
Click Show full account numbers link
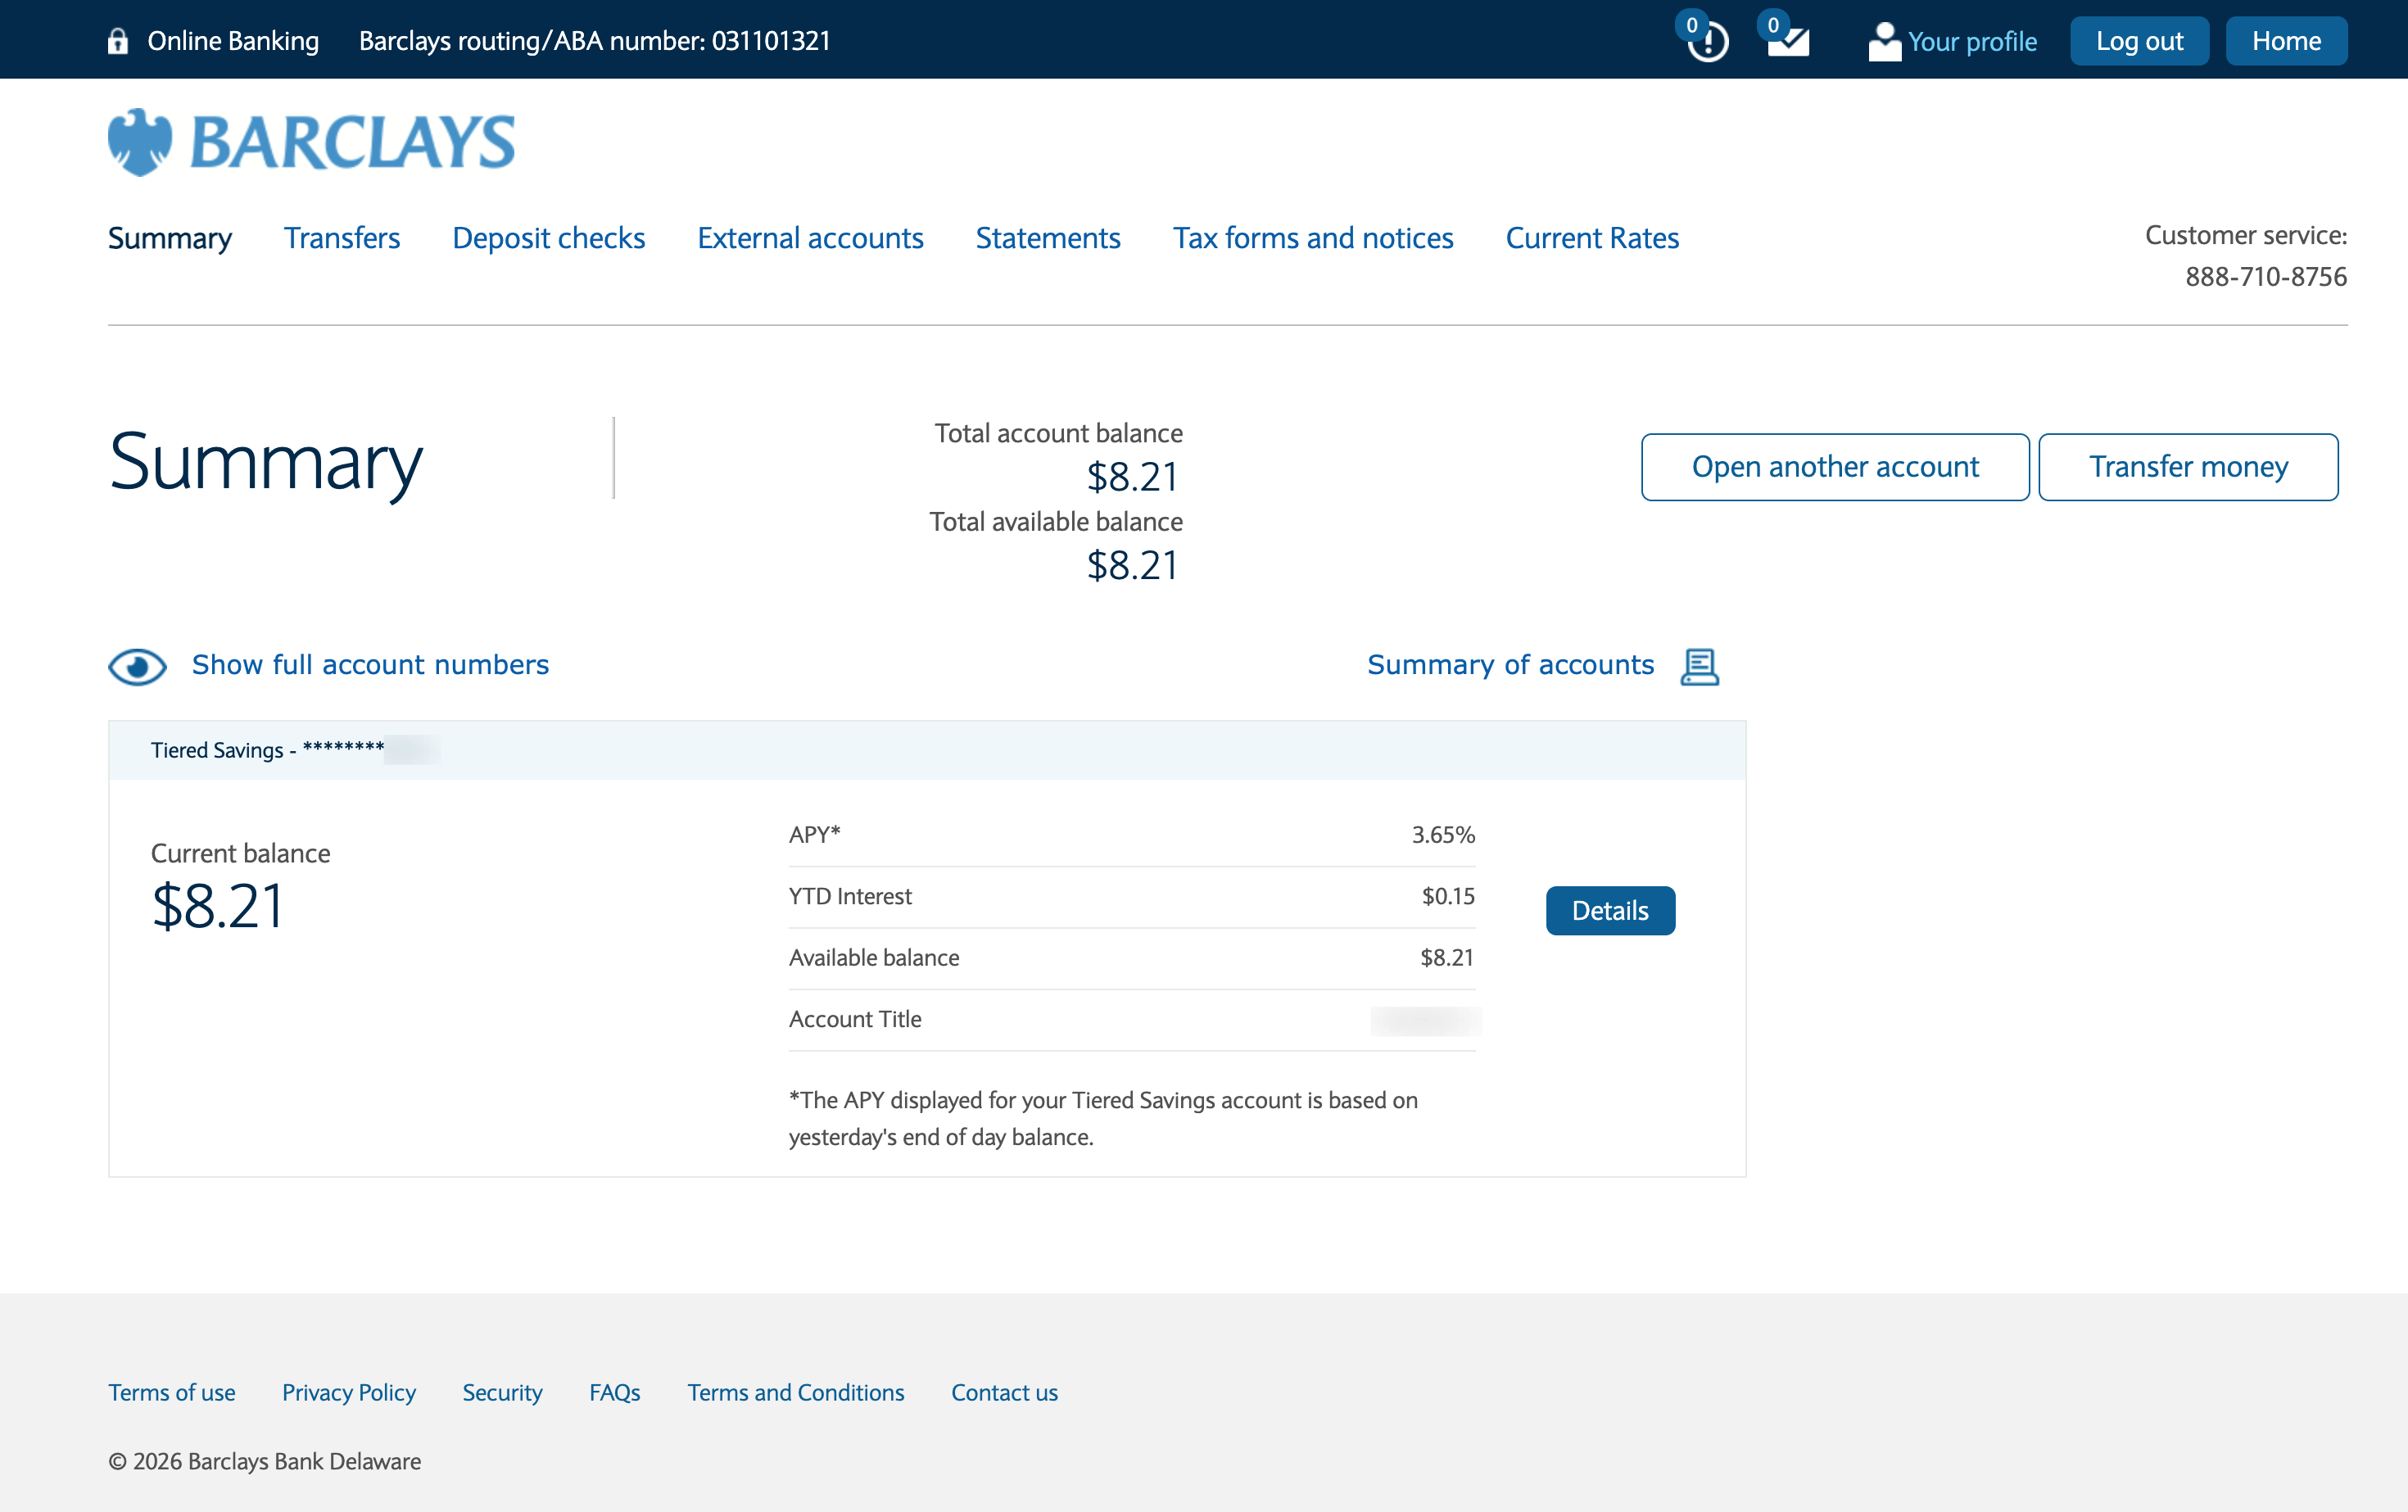(x=370, y=665)
